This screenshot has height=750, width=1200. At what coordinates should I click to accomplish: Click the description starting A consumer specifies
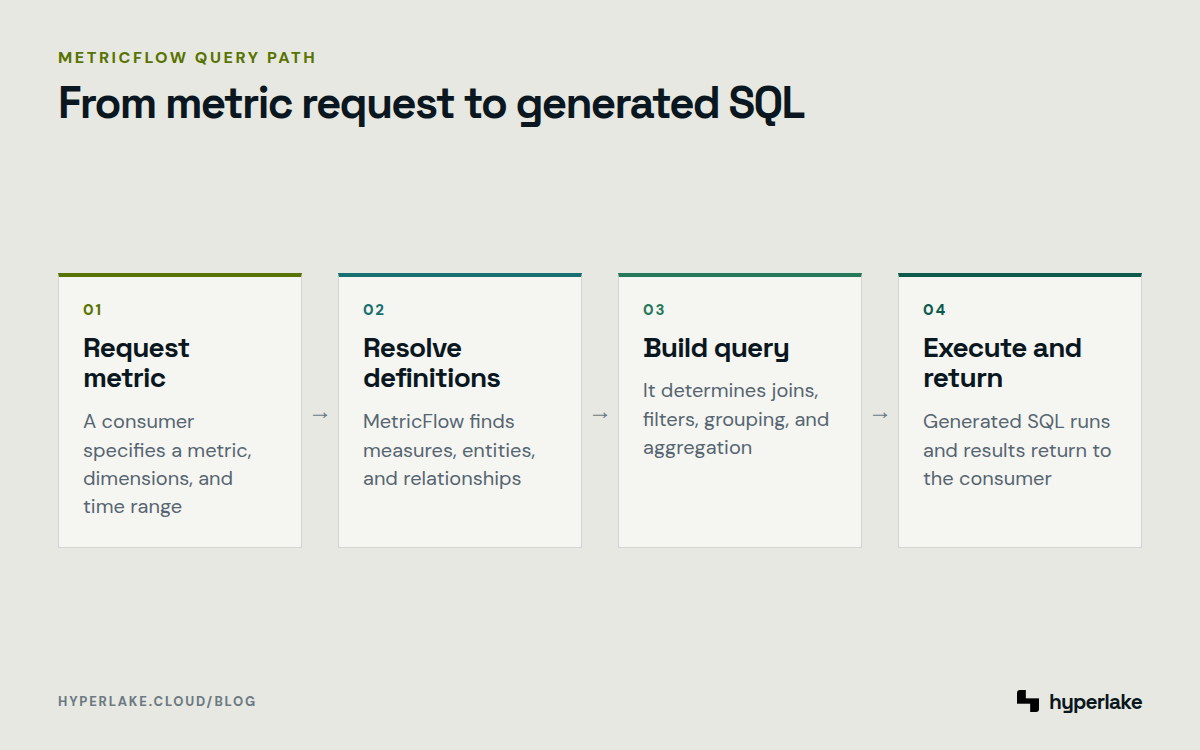pyautogui.click(x=168, y=464)
